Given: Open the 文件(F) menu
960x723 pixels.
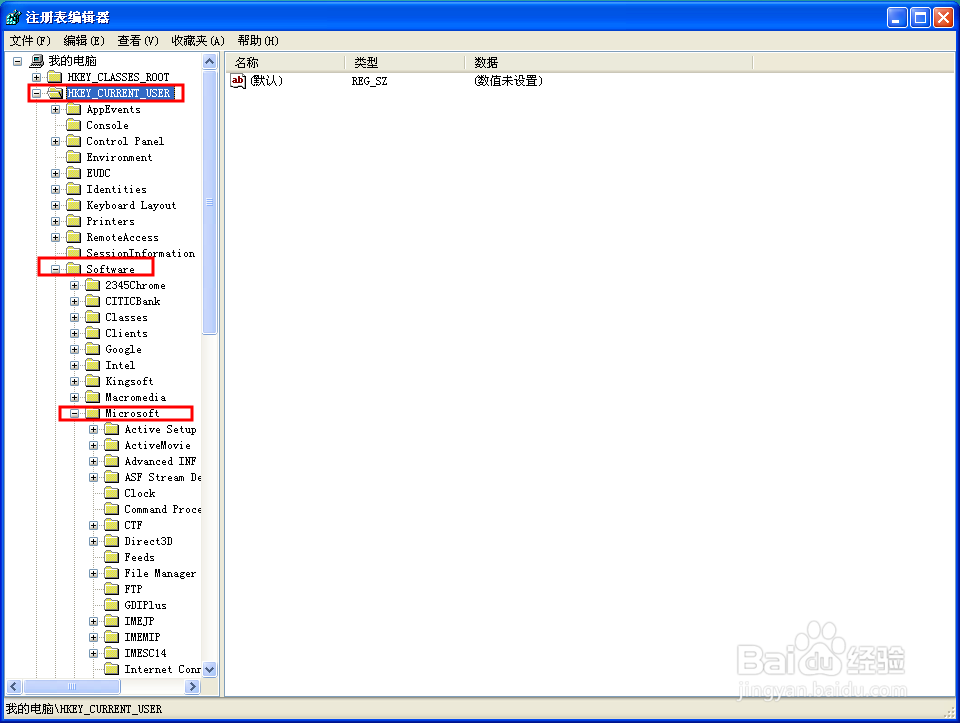Looking at the screenshot, I should (x=30, y=41).
